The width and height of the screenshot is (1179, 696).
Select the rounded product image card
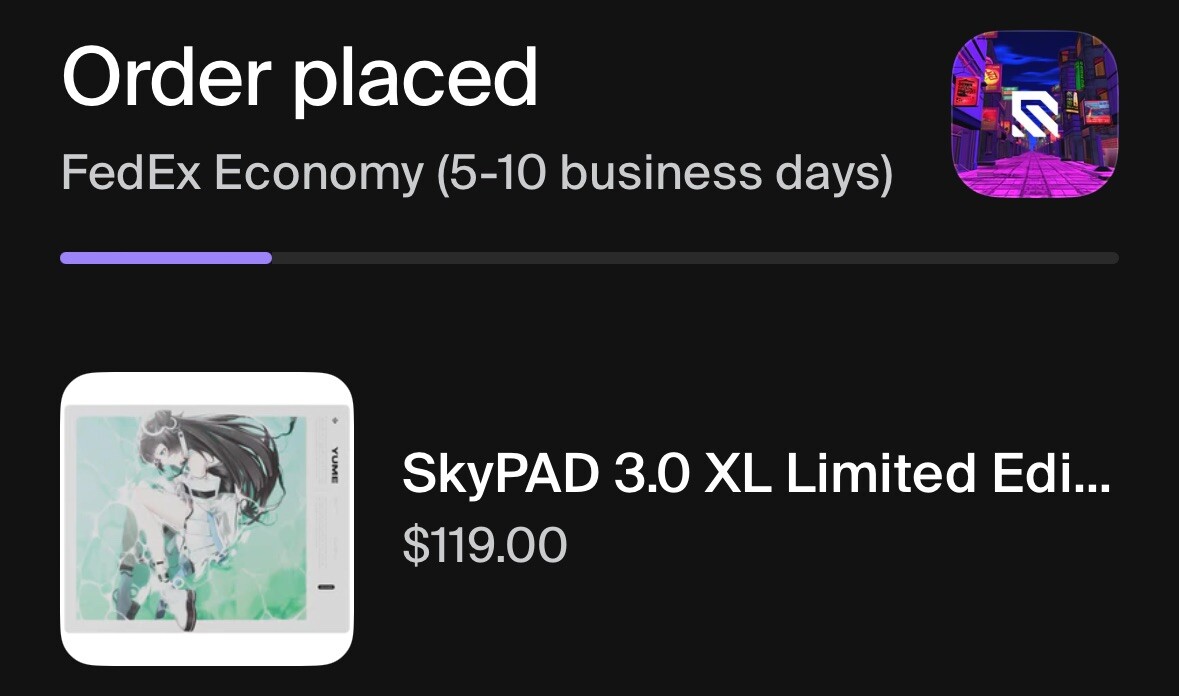point(207,518)
